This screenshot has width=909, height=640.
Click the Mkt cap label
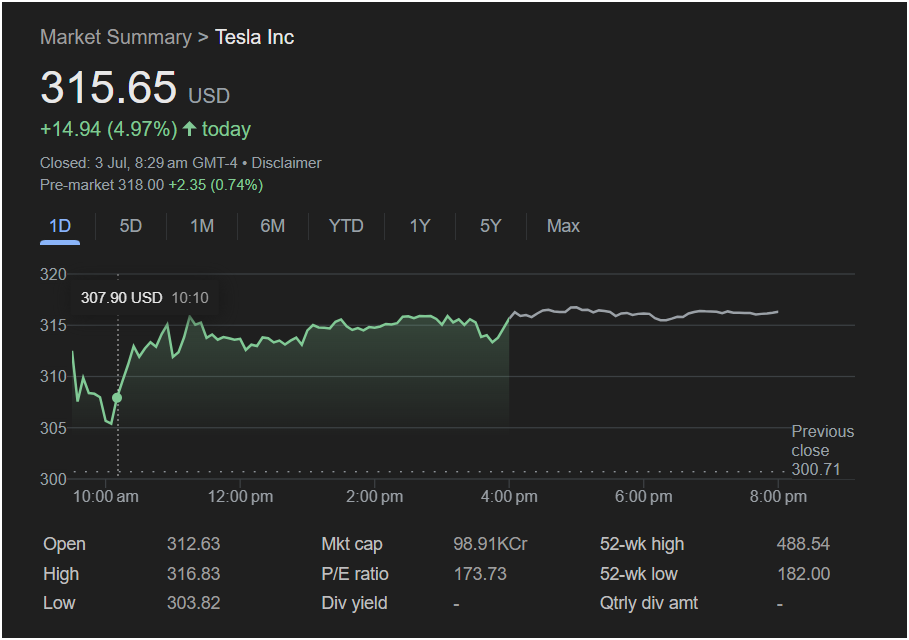pyautogui.click(x=352, y=544)
